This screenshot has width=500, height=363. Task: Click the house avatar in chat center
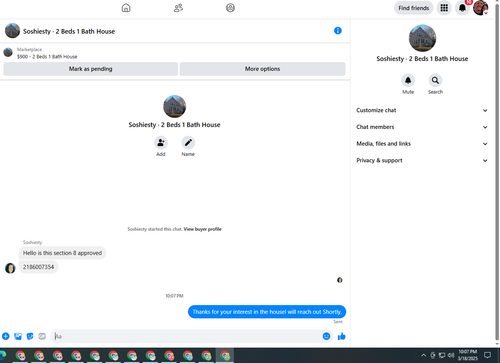pos(174,106)
